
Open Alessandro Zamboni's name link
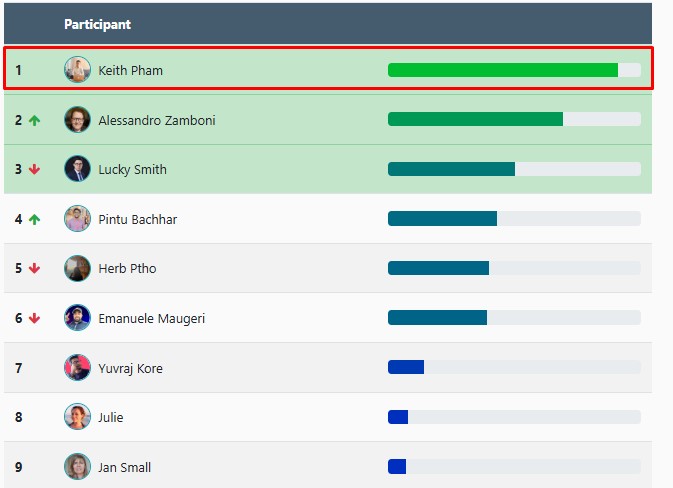pos(156,120)
